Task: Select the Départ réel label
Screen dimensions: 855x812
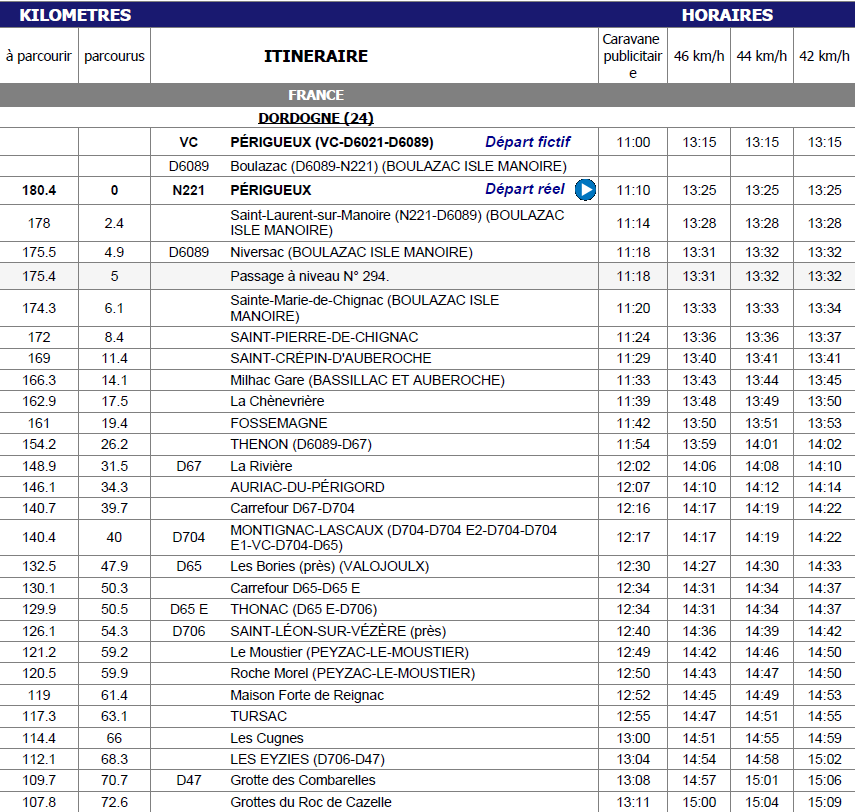Action: 525,189
